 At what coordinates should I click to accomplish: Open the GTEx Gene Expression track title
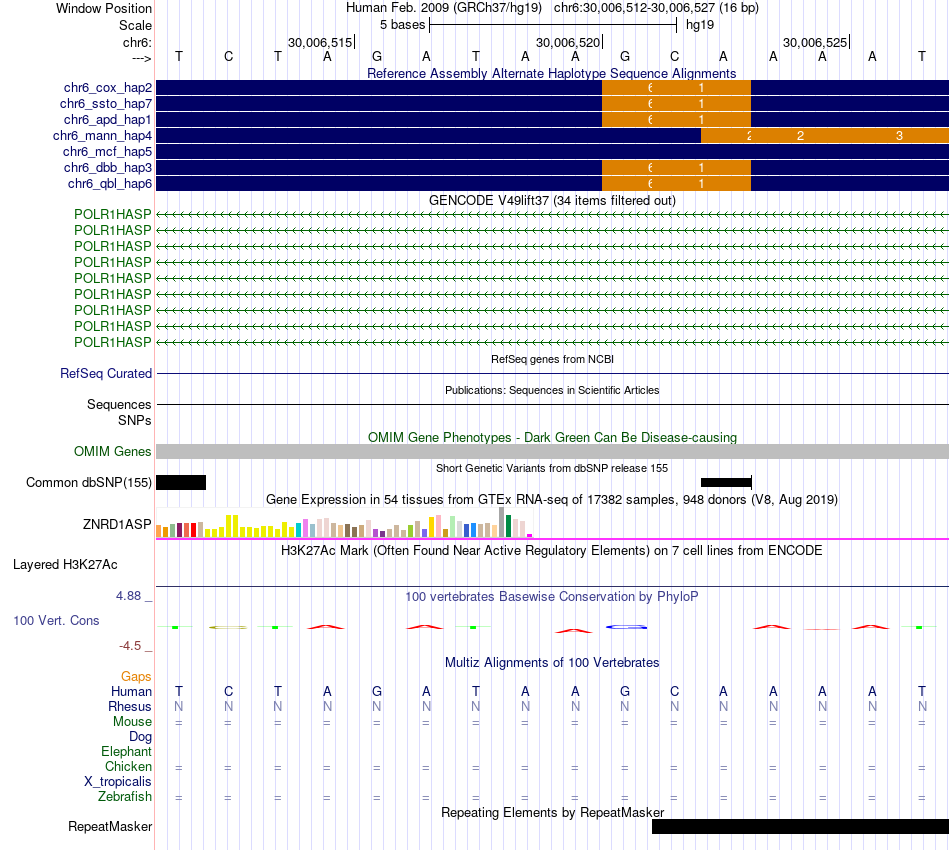pos(552,500)
